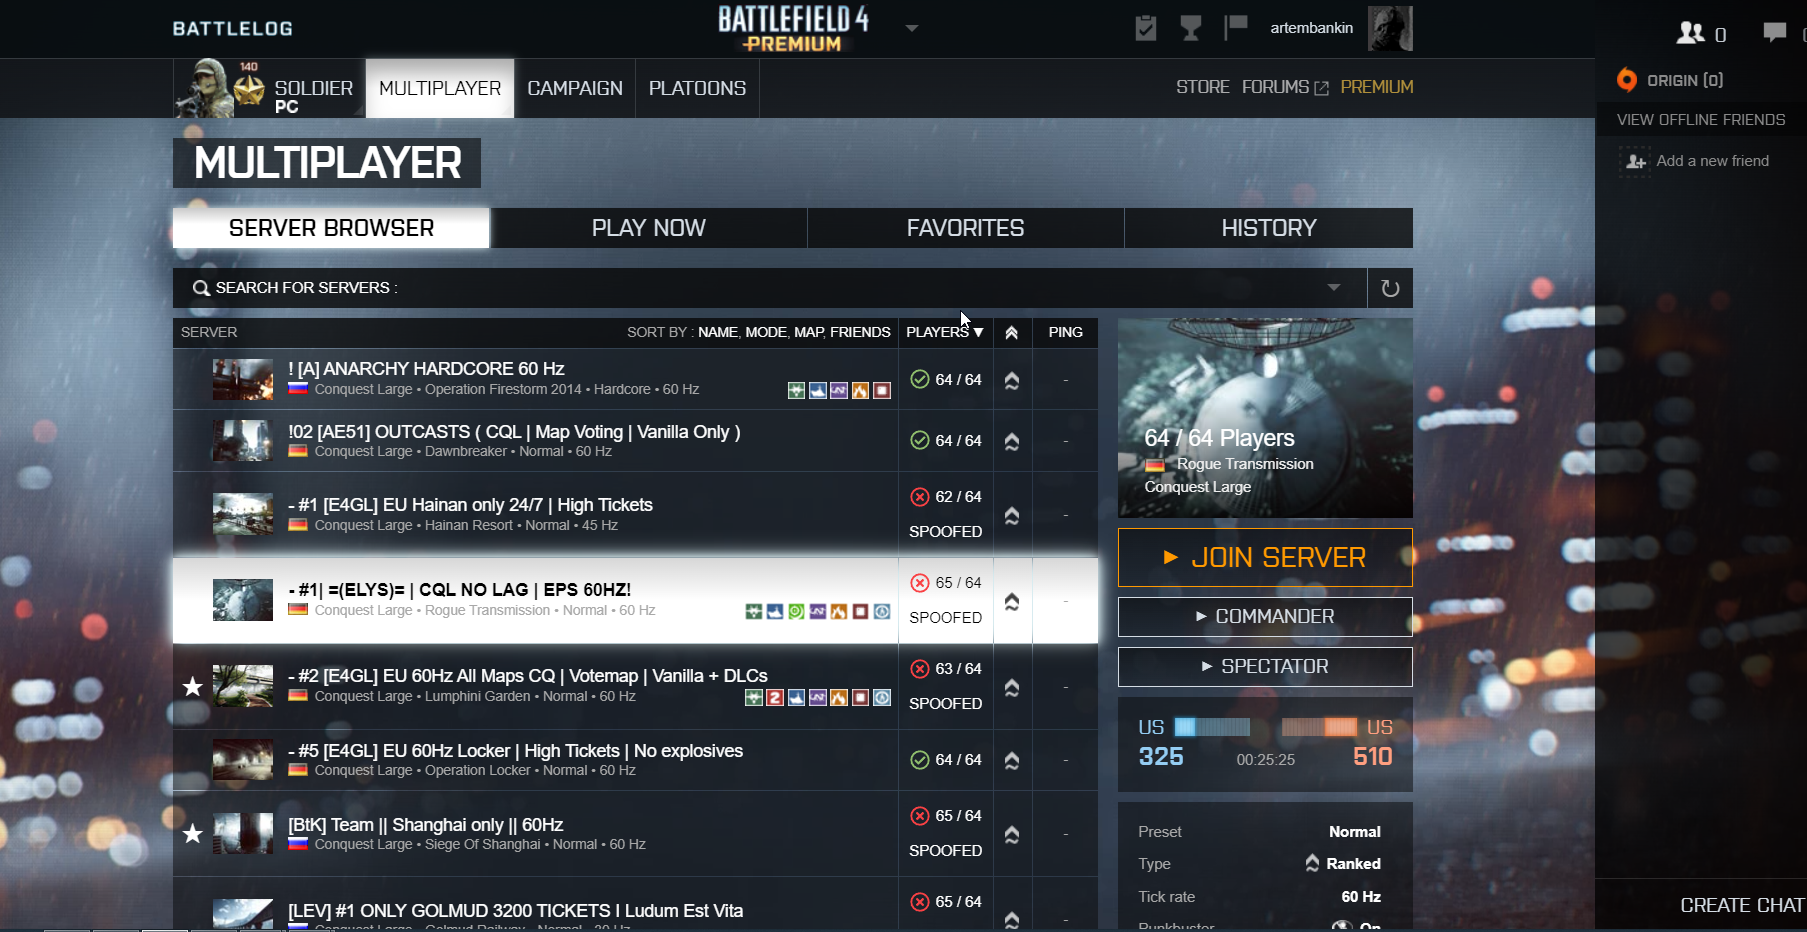Click the Dragon's Teeth flame icon on #2 [E4GL] row
The height and width of the screenshot is (932, 1807).
pos(839,697)
